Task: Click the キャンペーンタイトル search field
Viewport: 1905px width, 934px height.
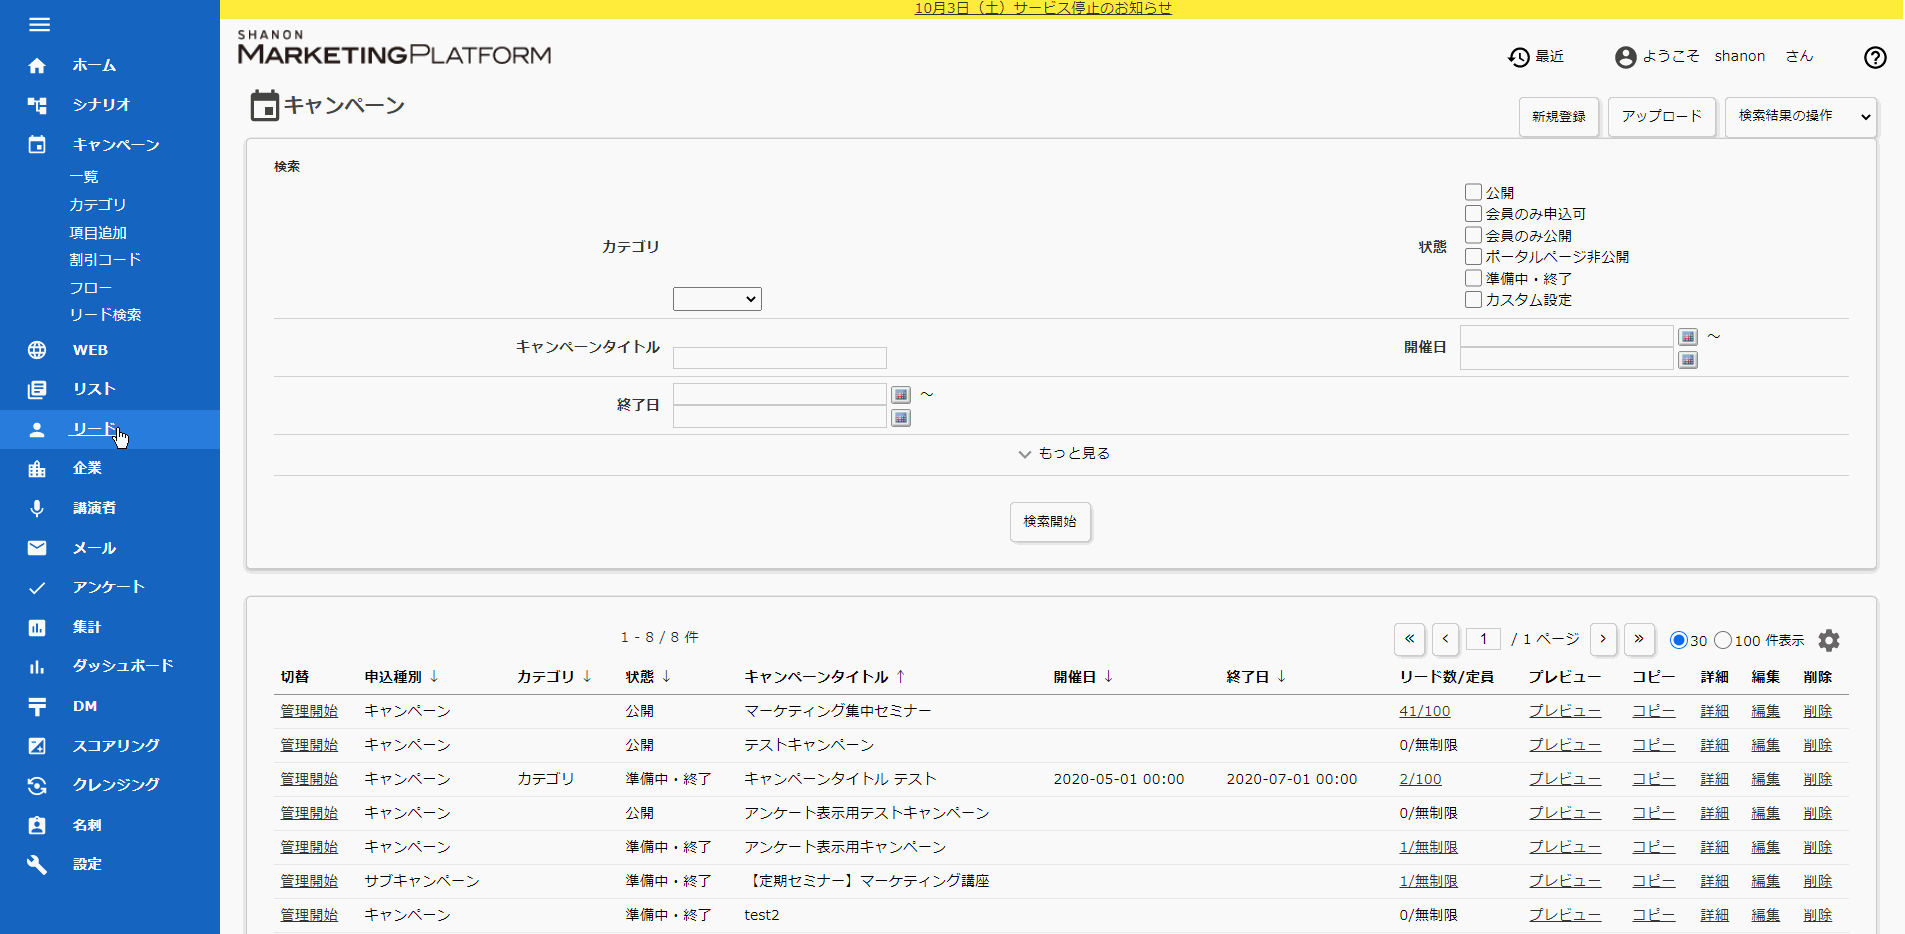Action: tap(780, 358)
